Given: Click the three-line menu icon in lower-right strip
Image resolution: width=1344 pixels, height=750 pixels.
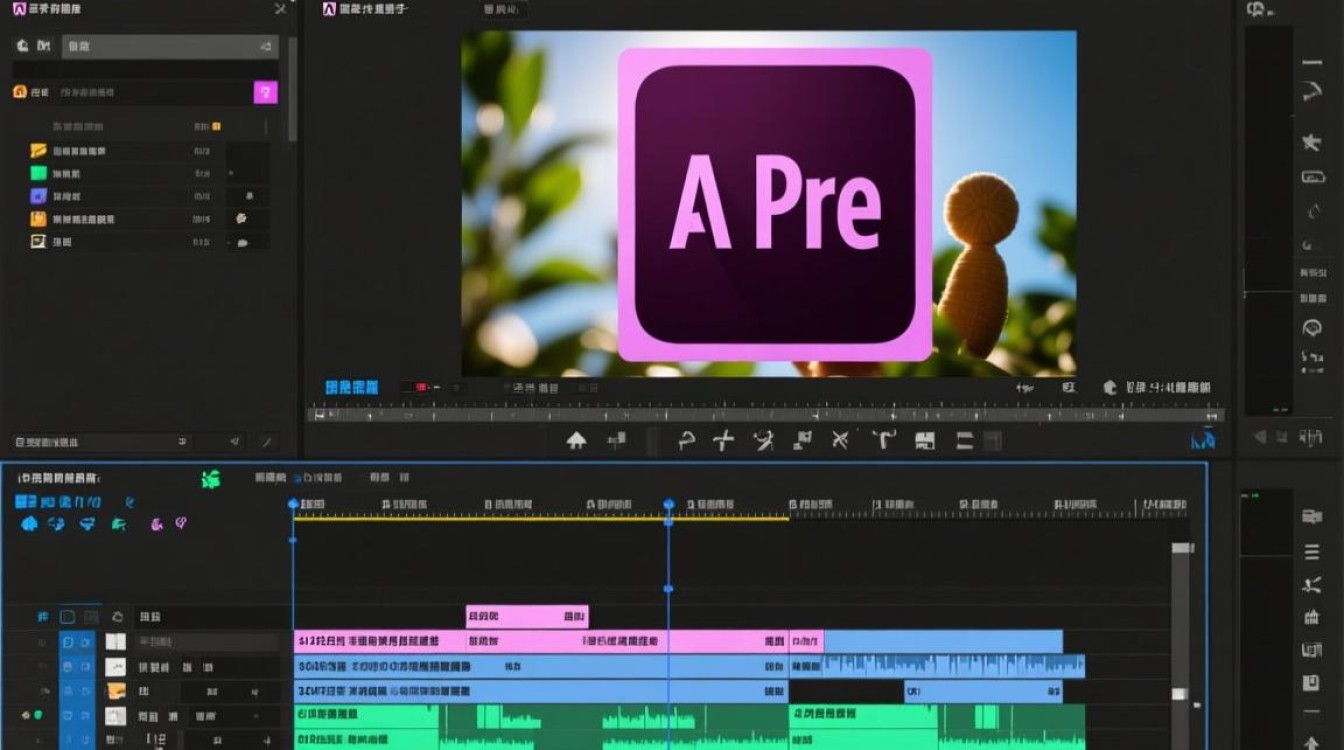Looking at the screenshot, I should pyautogui.click(x=1311, y=553).
